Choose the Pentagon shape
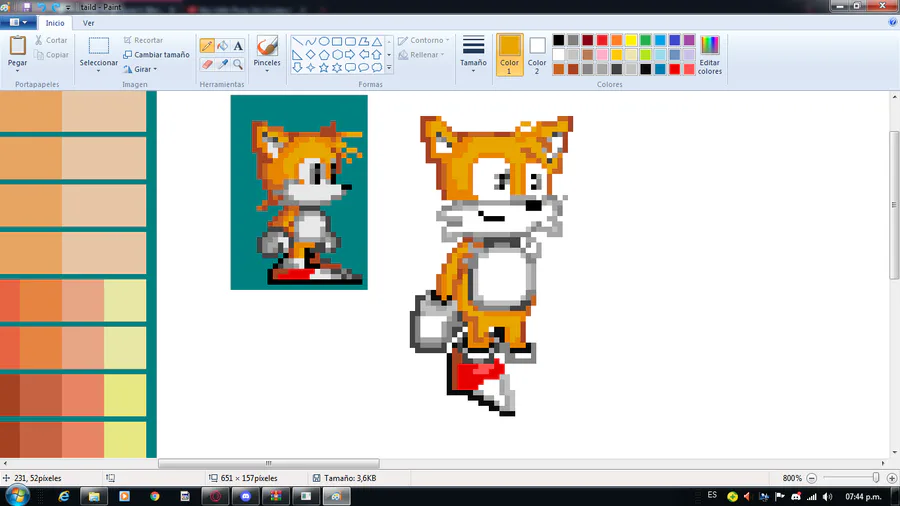Screen dimensions: 900x506 click(x=324, y=55)
